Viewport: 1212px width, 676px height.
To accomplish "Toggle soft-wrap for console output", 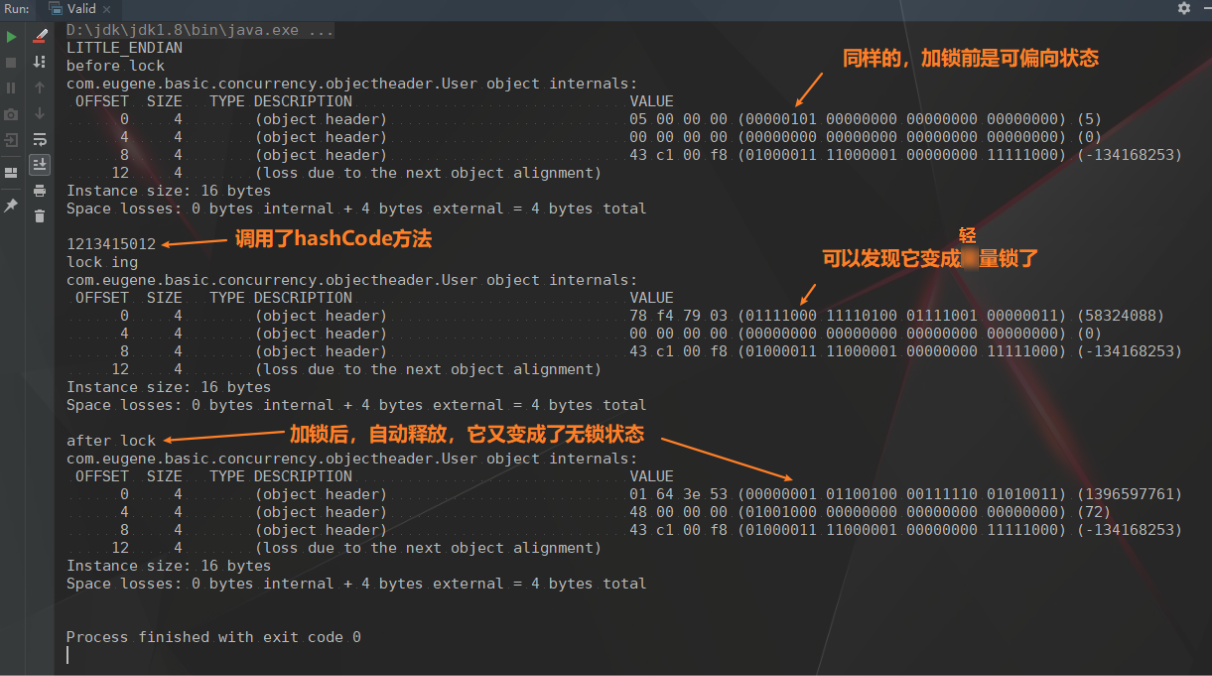I will click(x=40, y=139).
